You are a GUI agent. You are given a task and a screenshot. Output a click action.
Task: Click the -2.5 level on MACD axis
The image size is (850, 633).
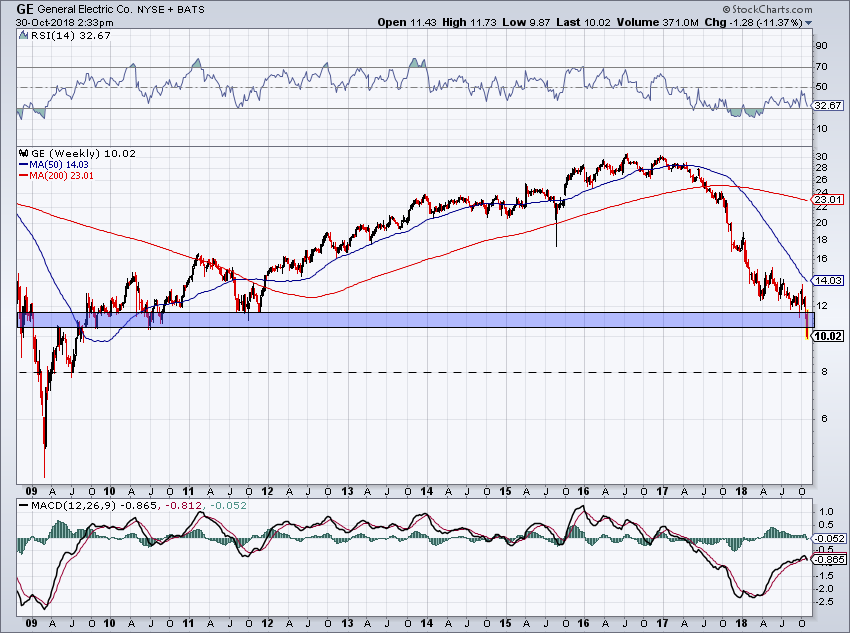pyautogui.click(x=826, y=602)
